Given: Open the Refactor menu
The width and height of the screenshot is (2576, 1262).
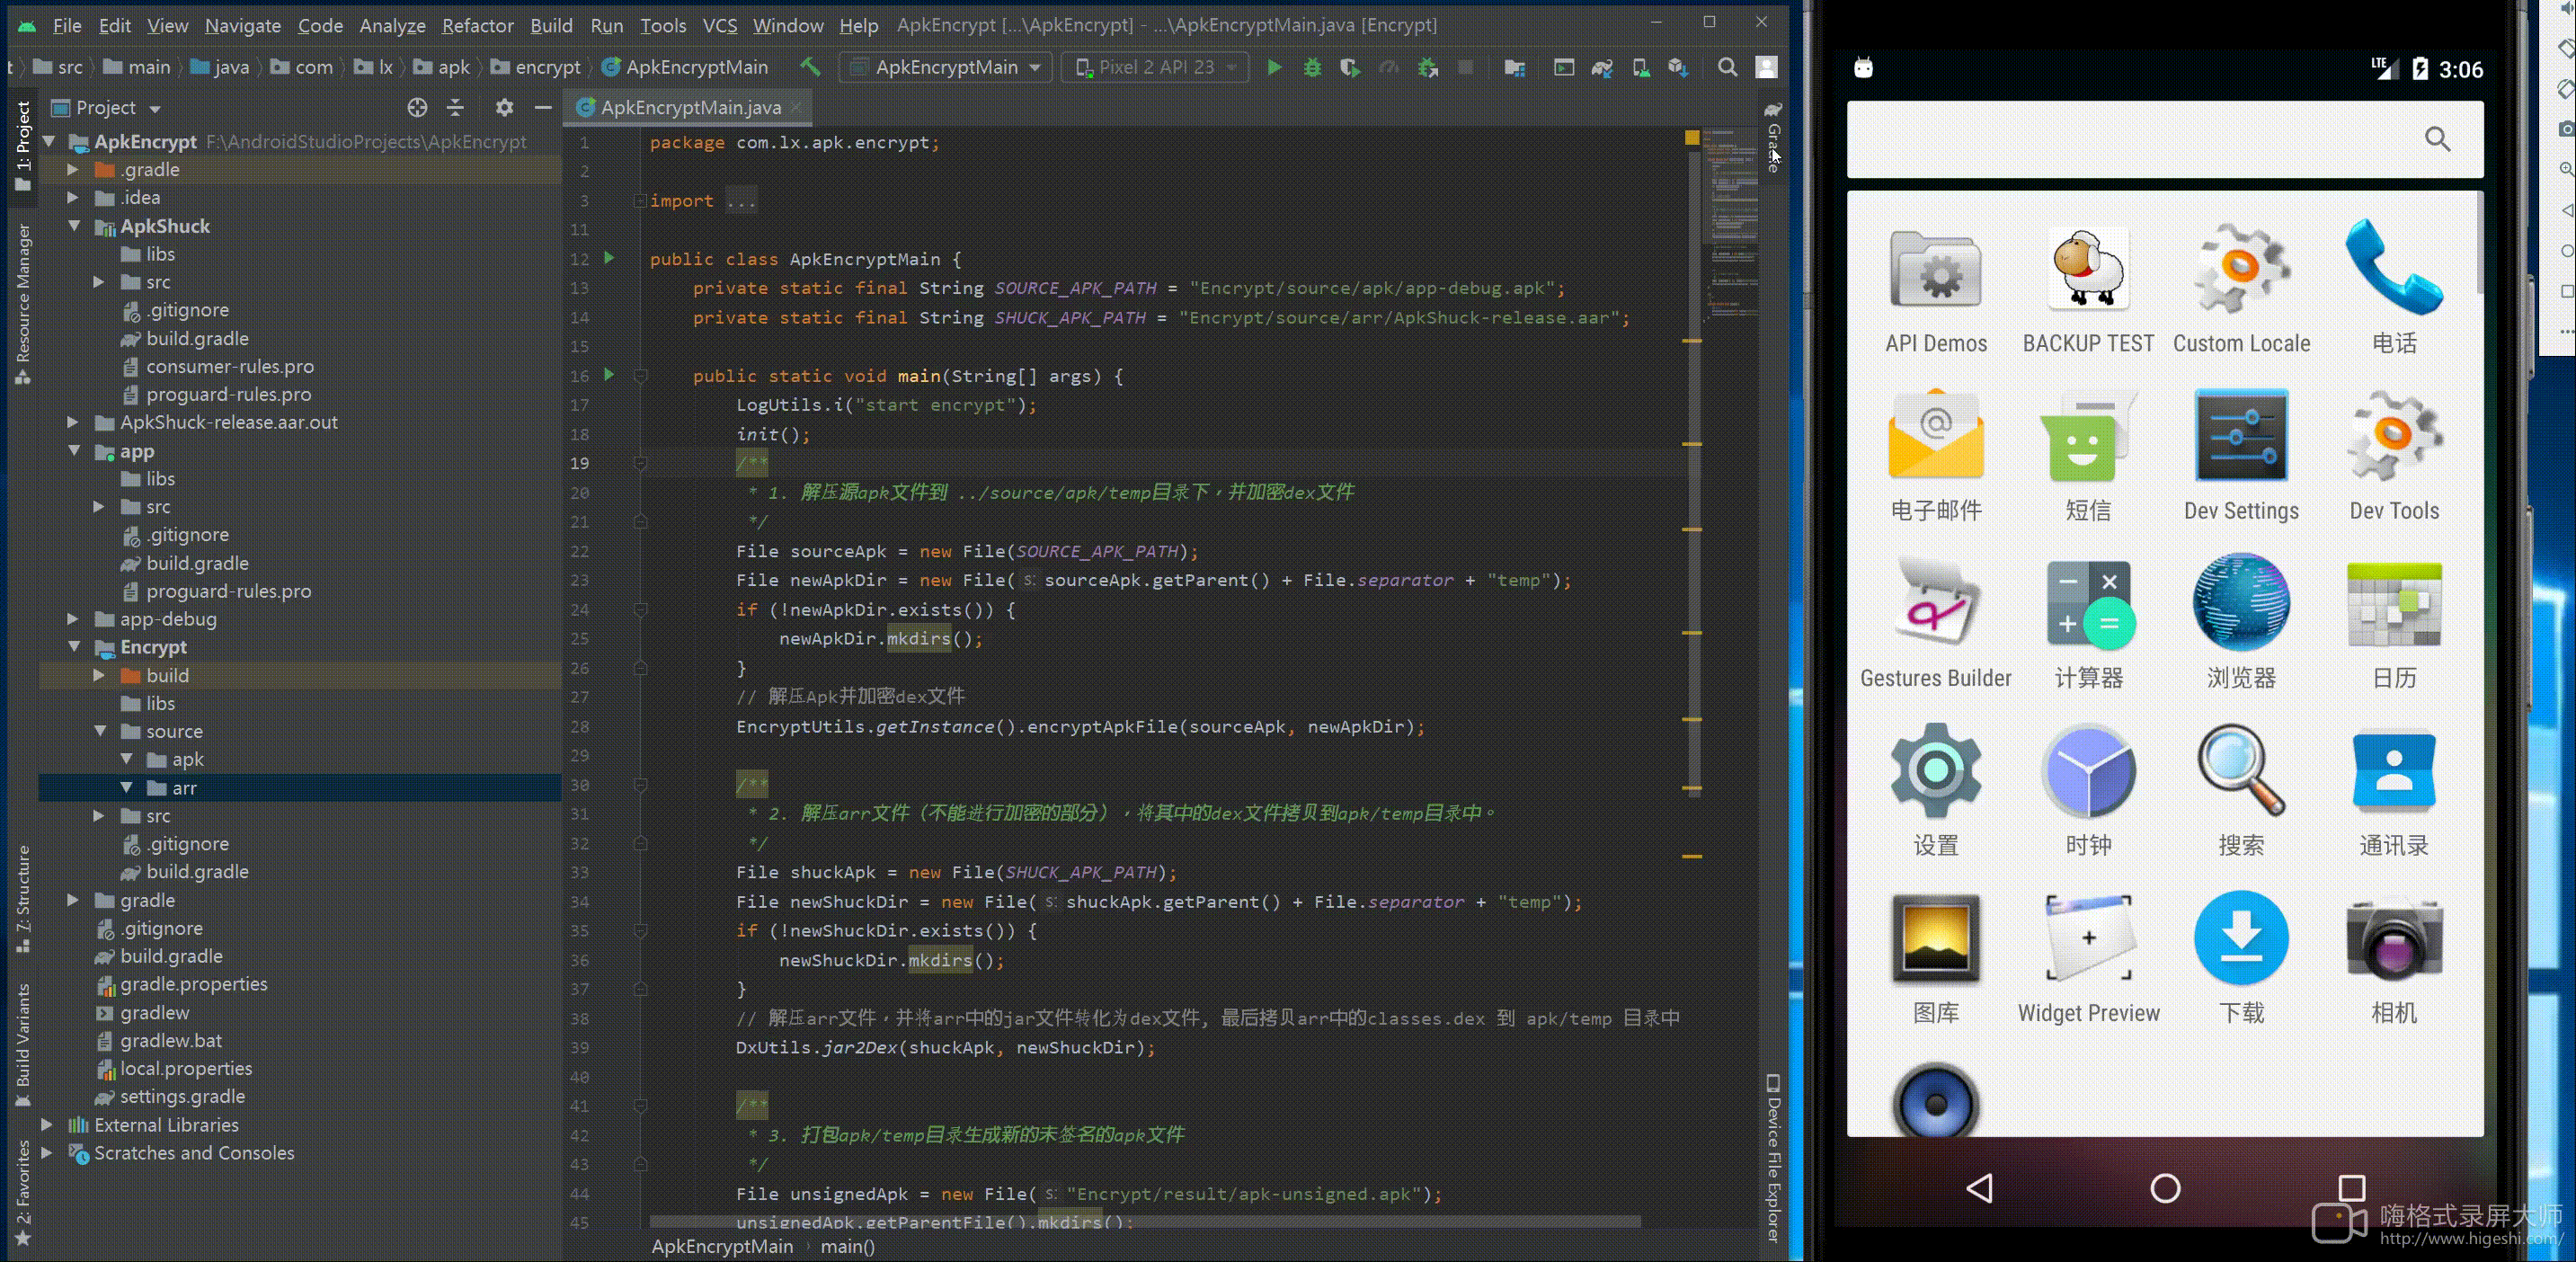Looking at the screenshot, I should (477, 25).
